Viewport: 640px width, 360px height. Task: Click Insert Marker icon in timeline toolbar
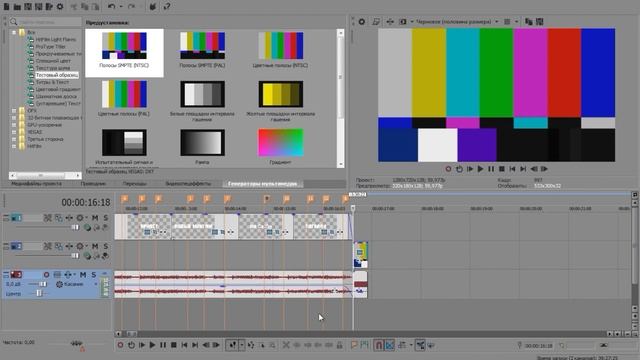[354, 345]
